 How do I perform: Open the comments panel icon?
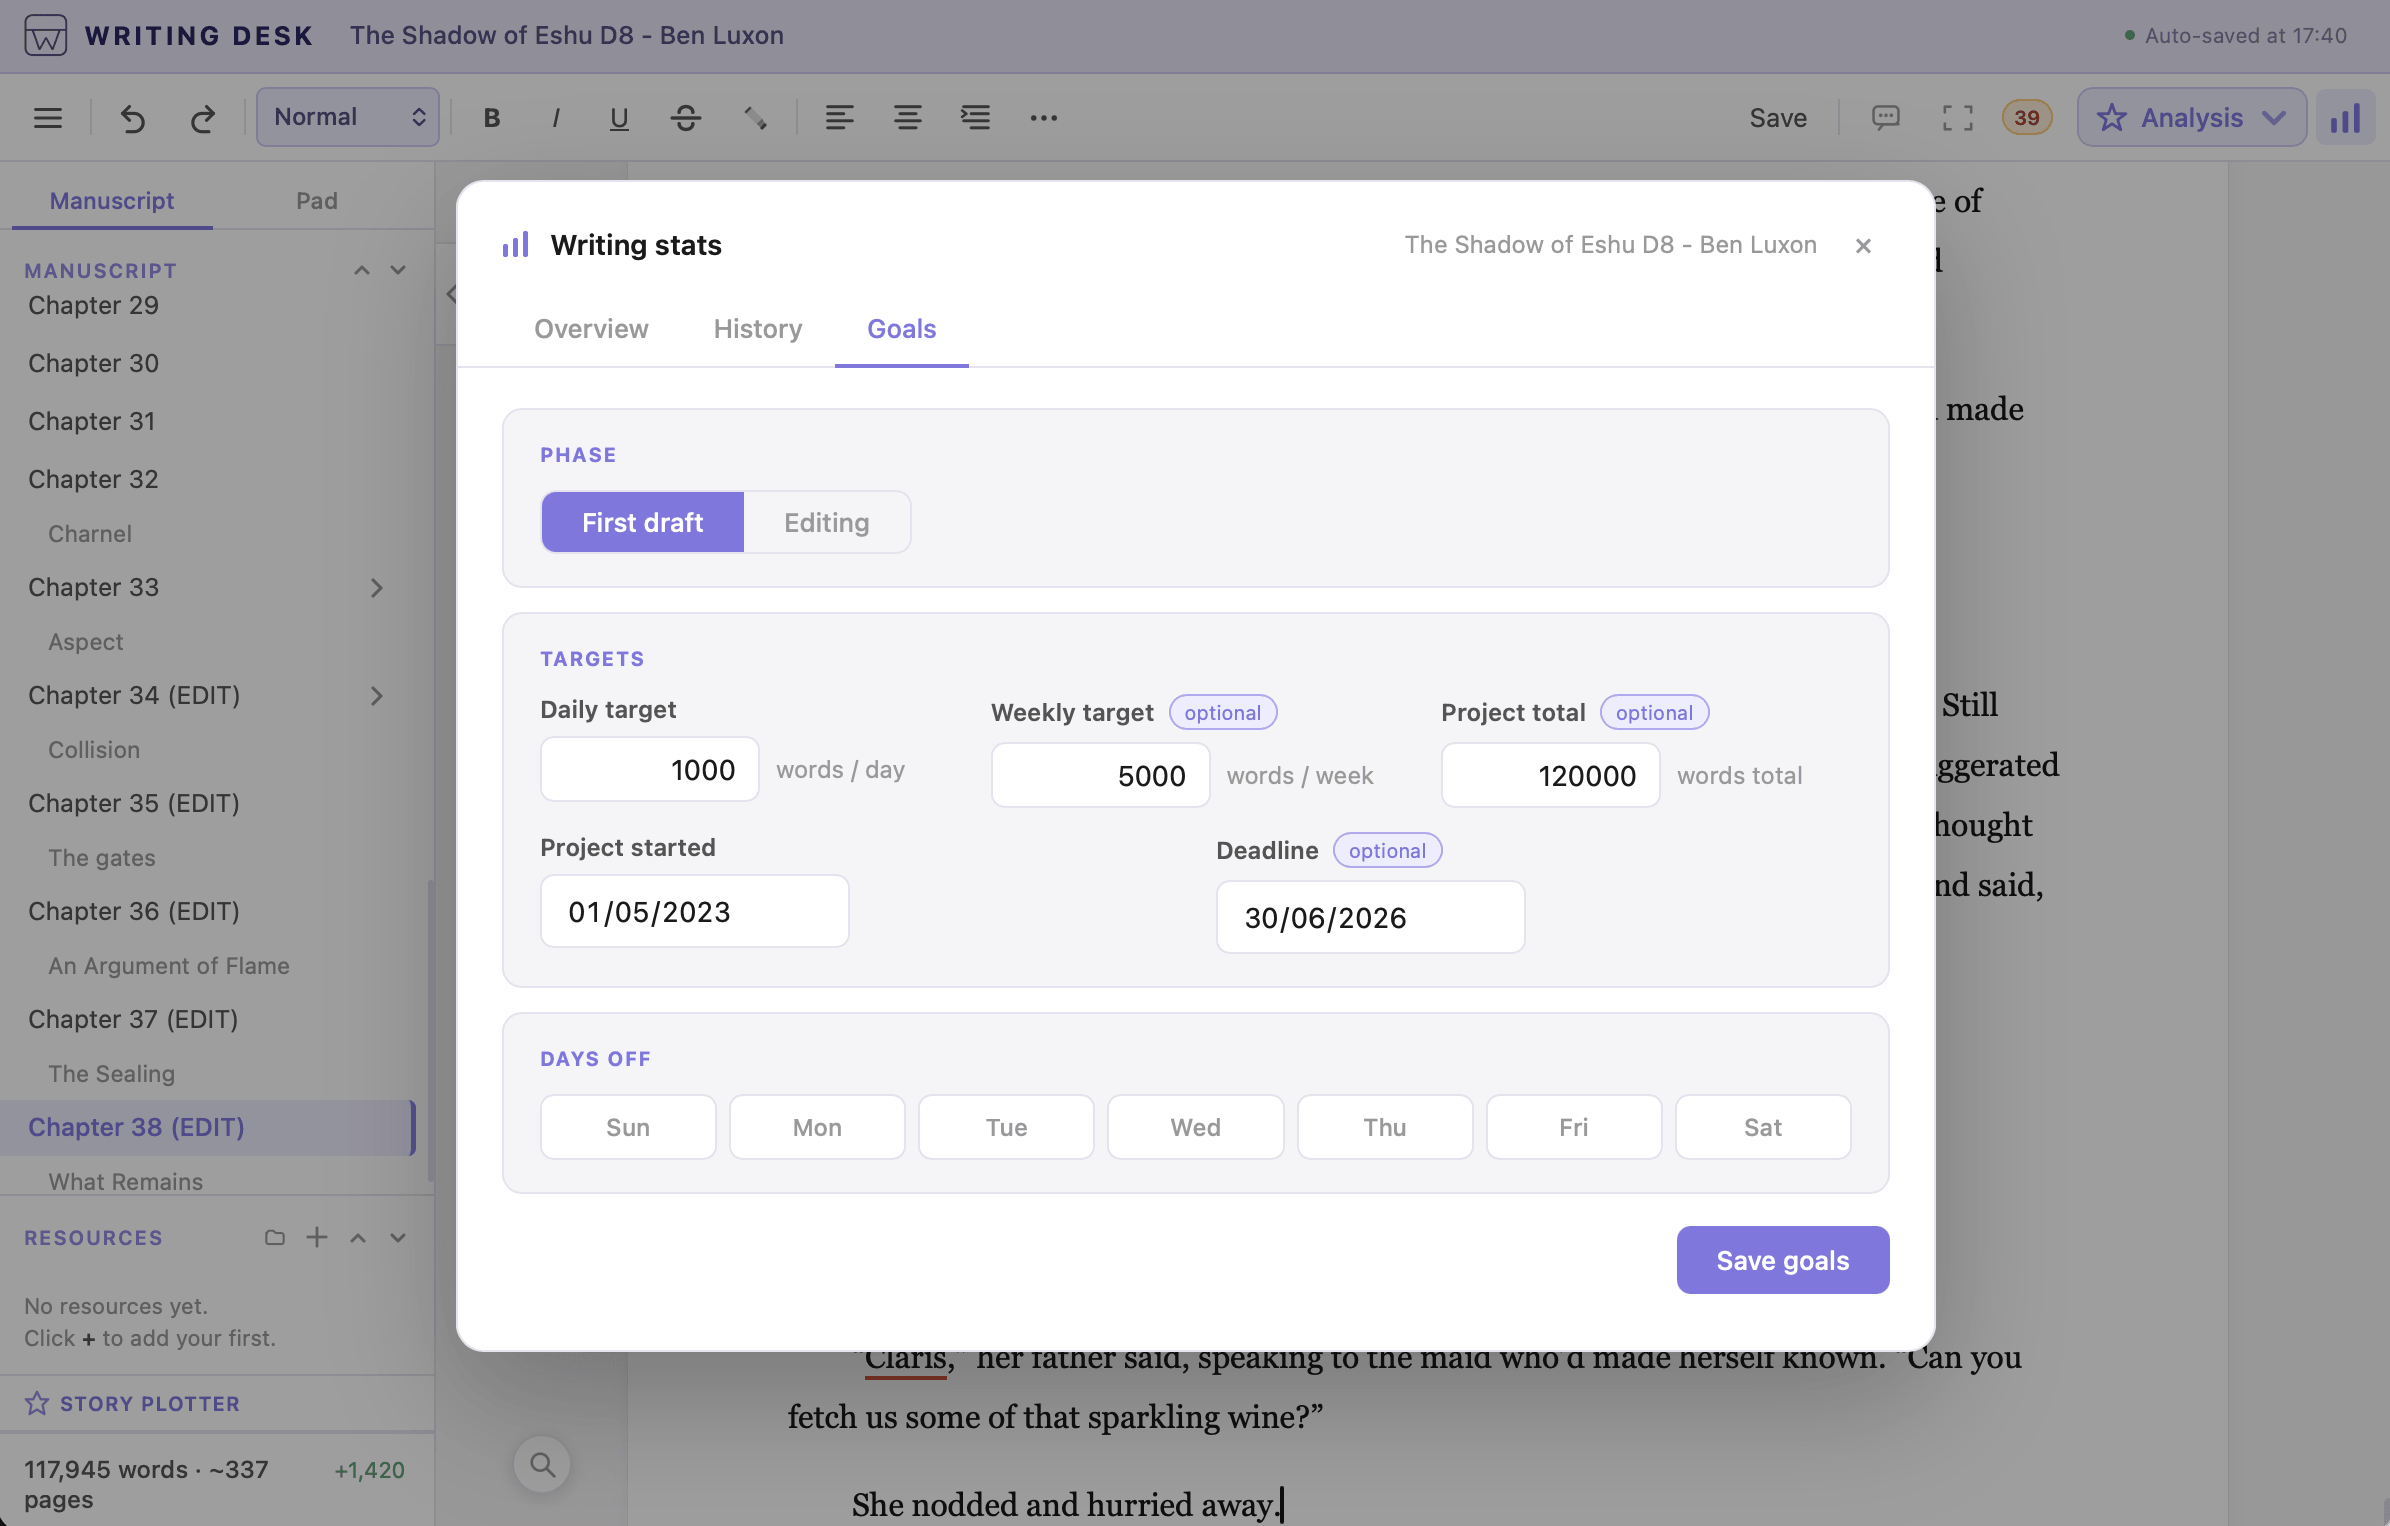1885,118
